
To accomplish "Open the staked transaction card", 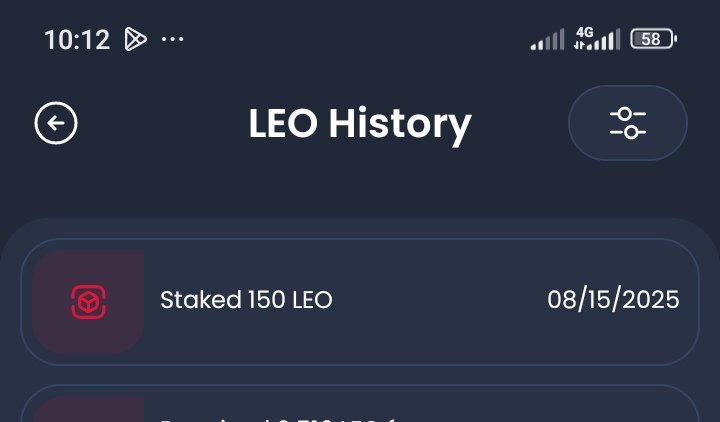I will click(x=360, y=302).
